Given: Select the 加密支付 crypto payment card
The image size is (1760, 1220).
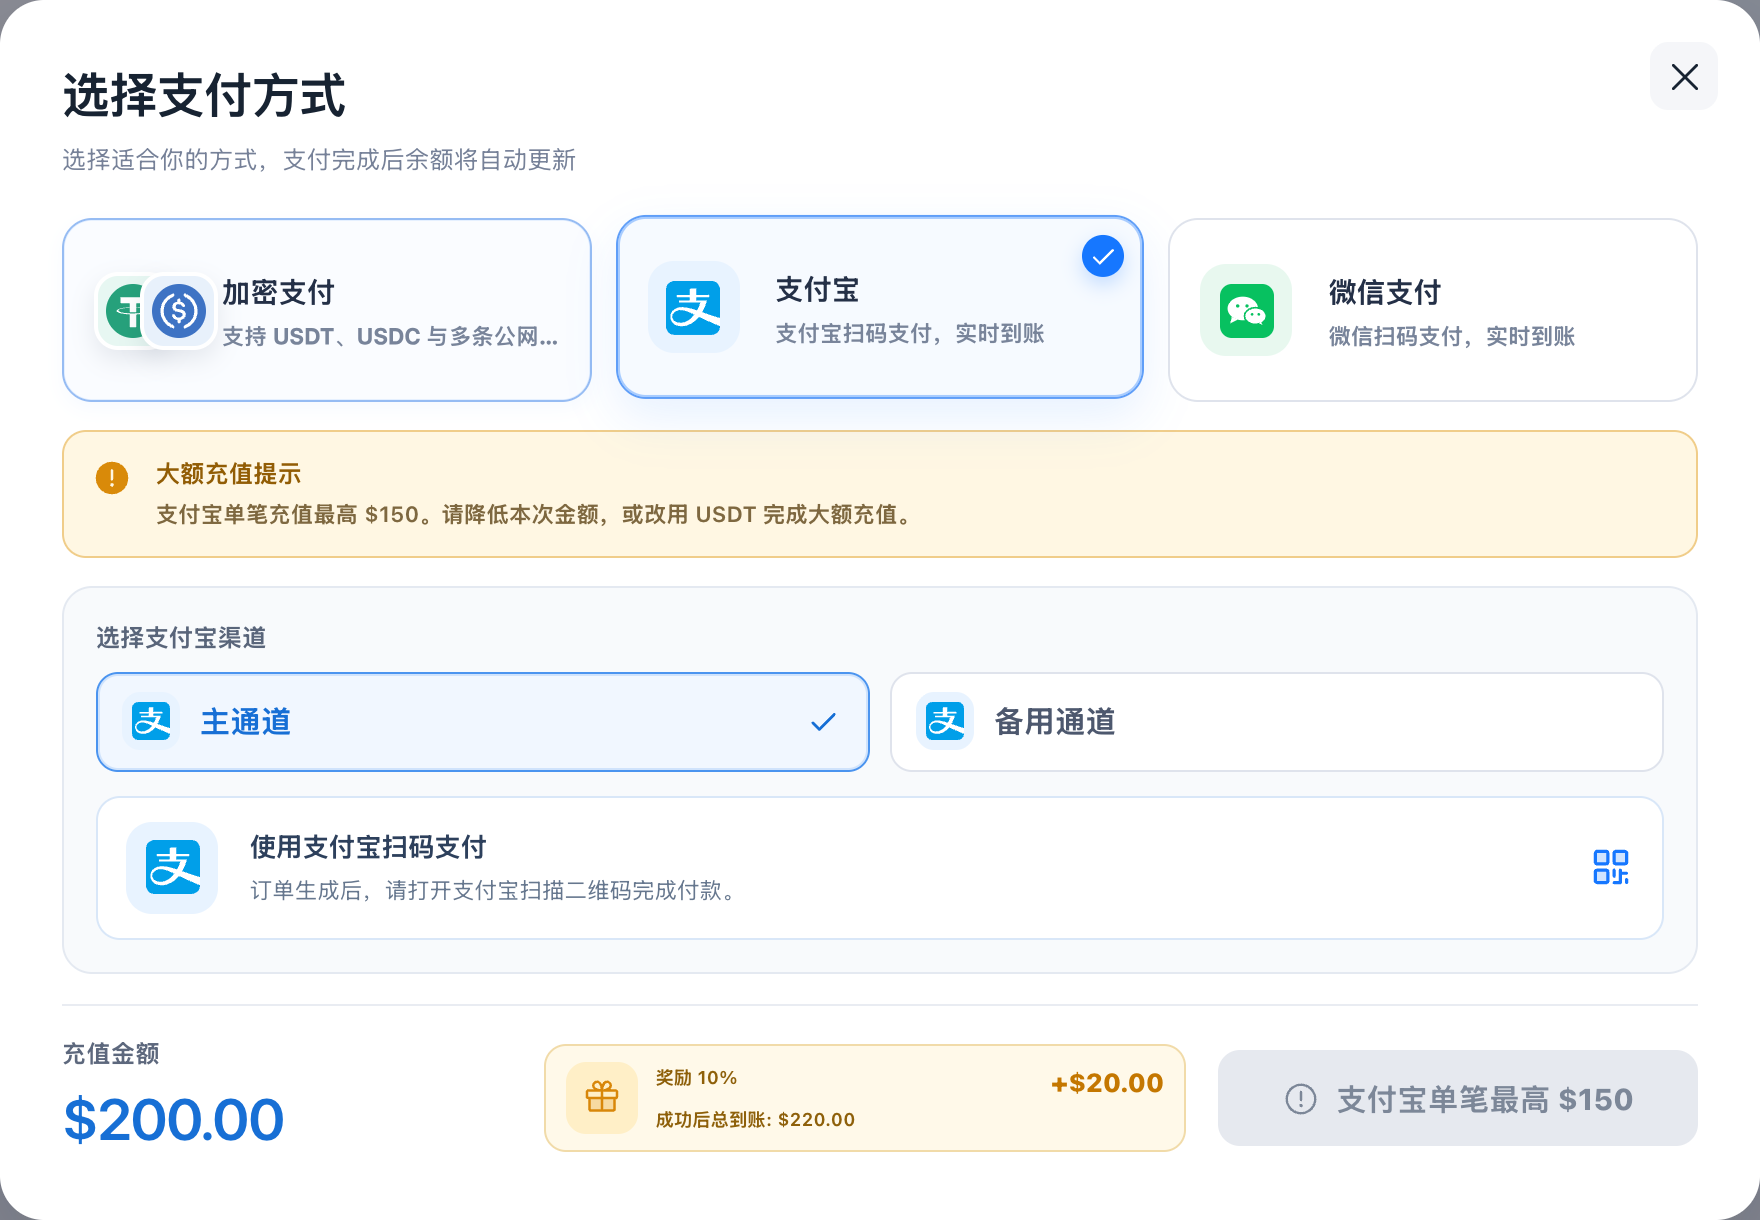Looking at the screenshot, I should [327, 310].
